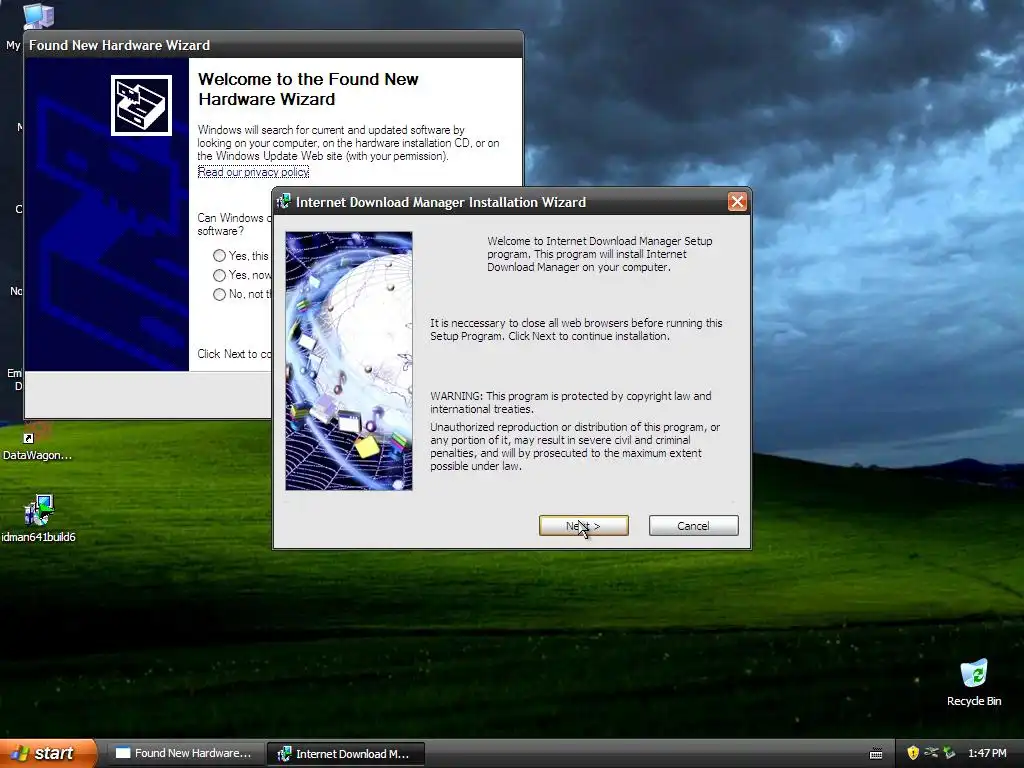Click the 'Welcome to Internet Download Manager Setup' text
Image resolution: width=1024 pixels, height=768 pixels.
click(x=600, y=254)
